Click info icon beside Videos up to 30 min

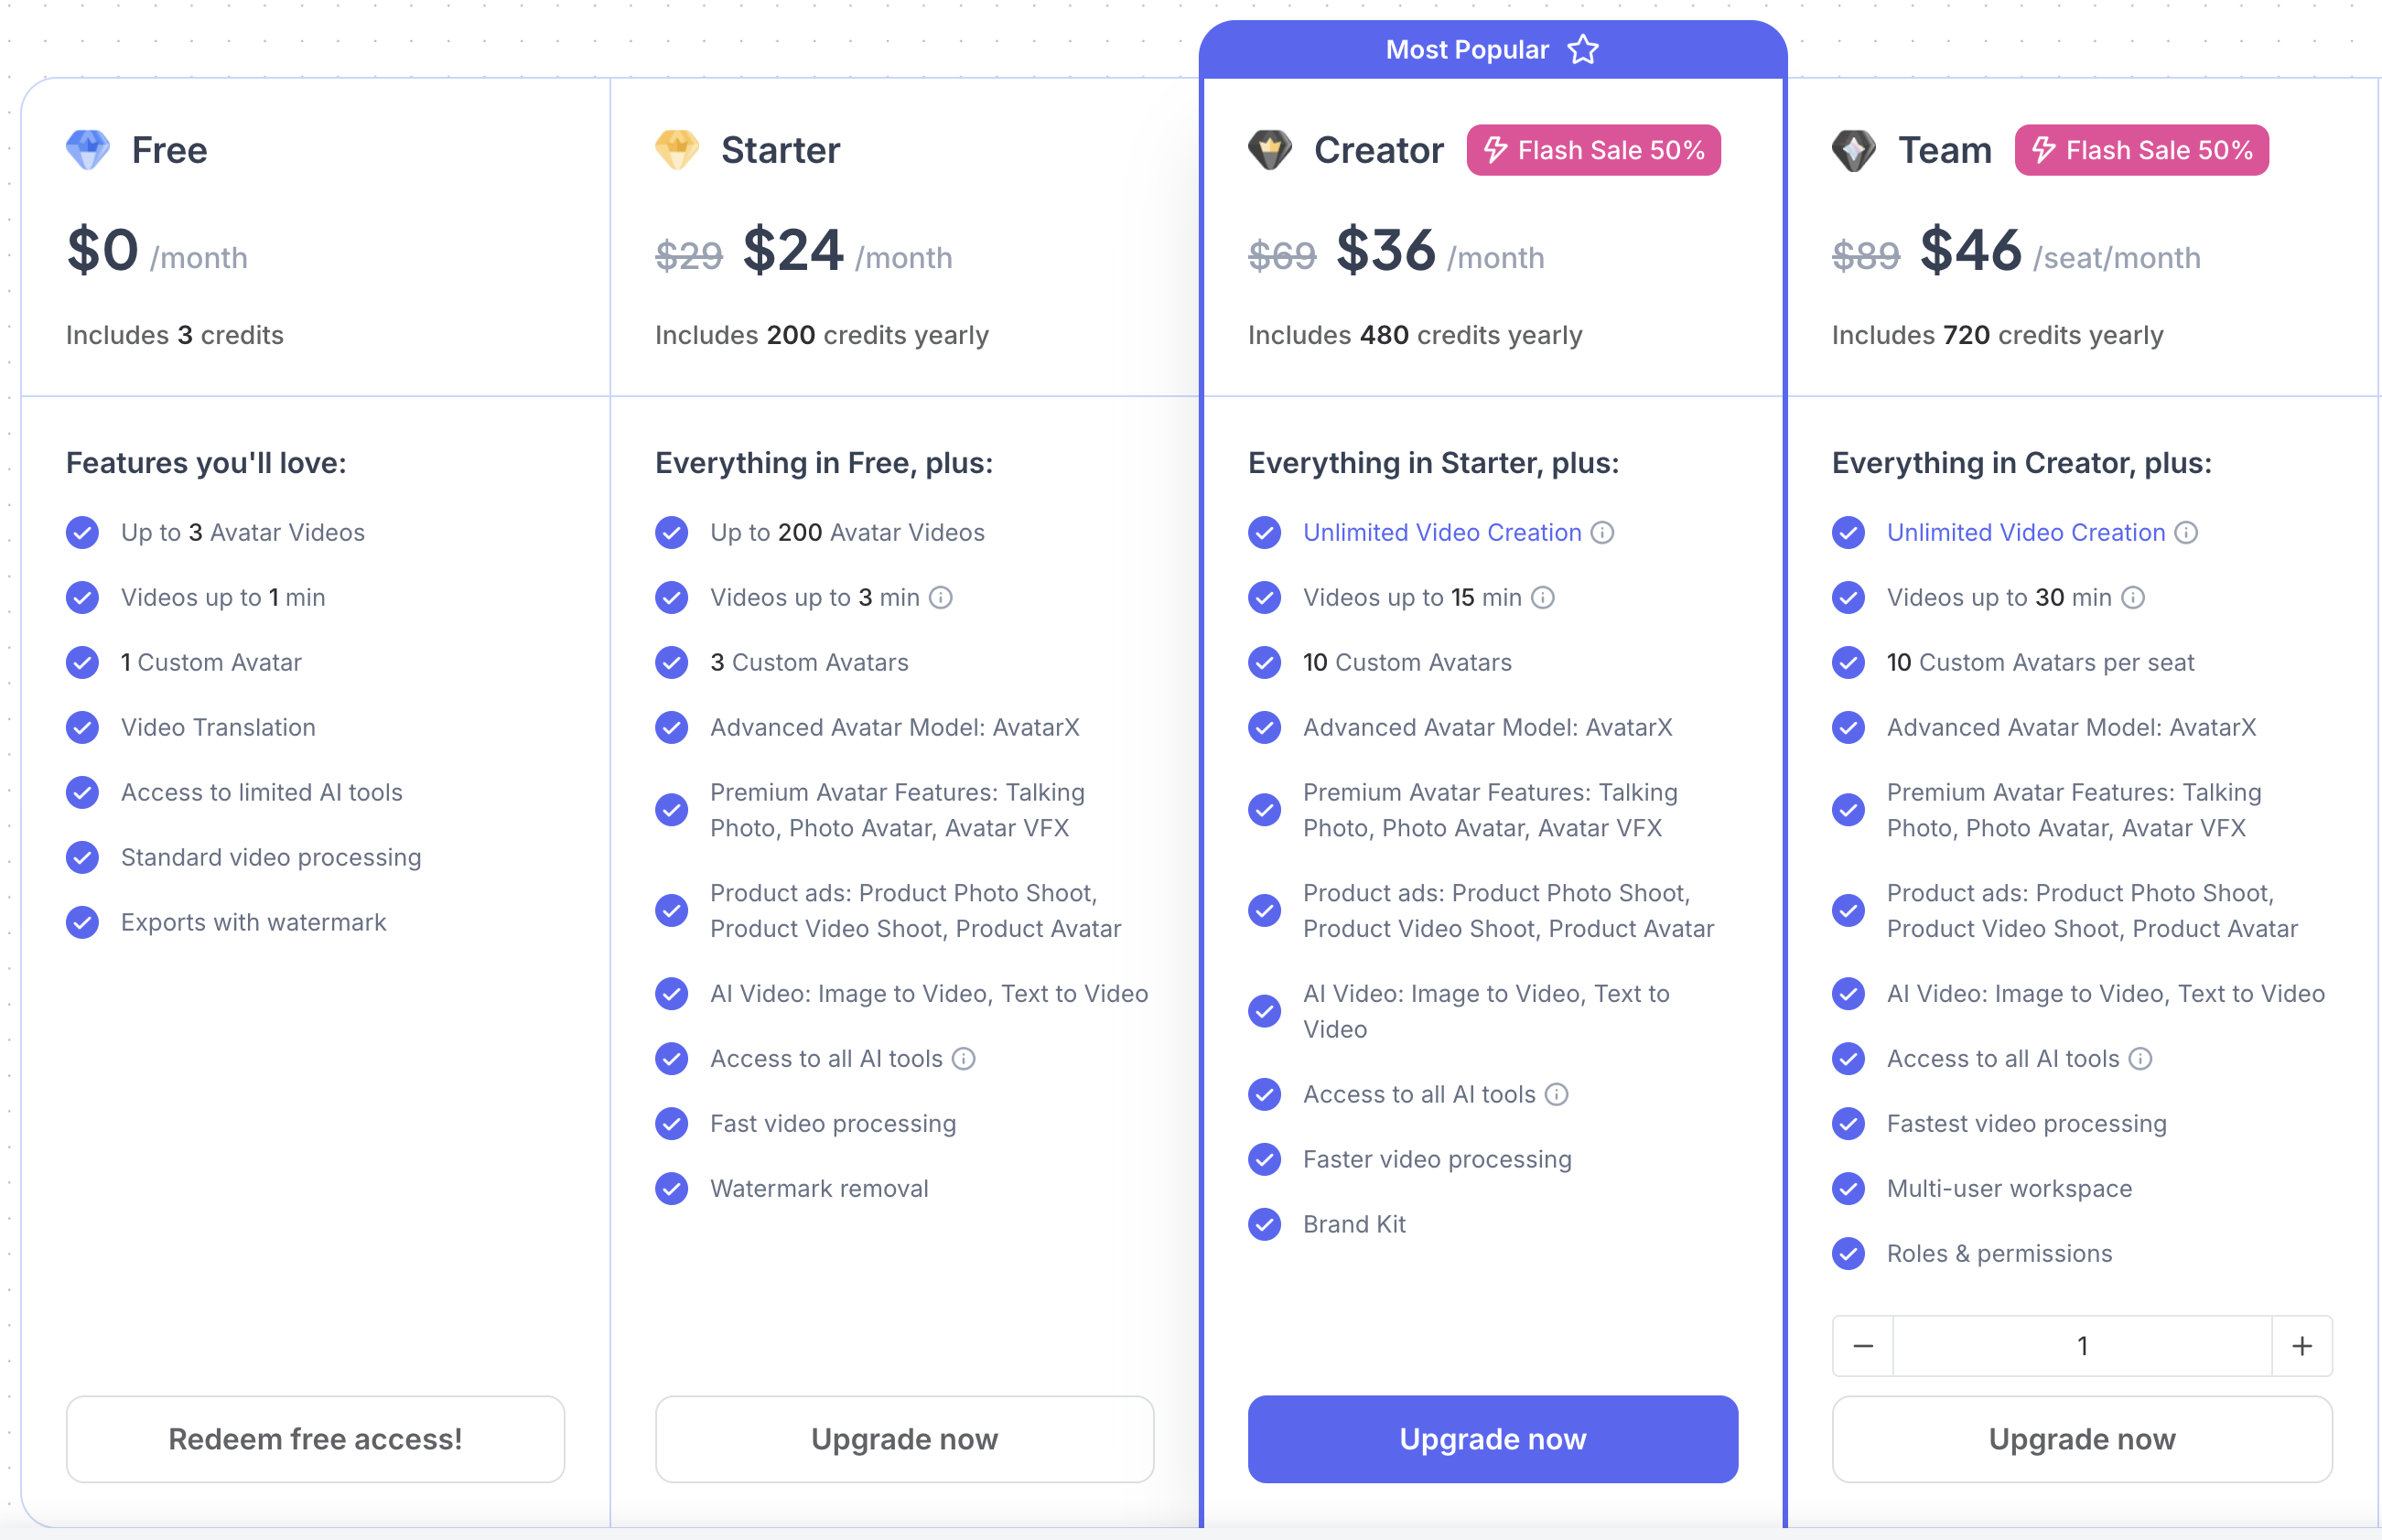(2133, 598)
